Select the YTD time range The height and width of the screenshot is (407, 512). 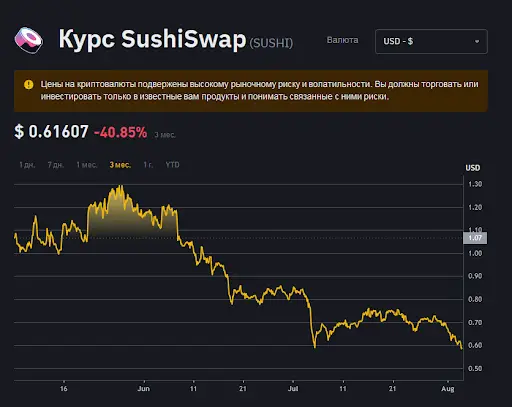172,165
